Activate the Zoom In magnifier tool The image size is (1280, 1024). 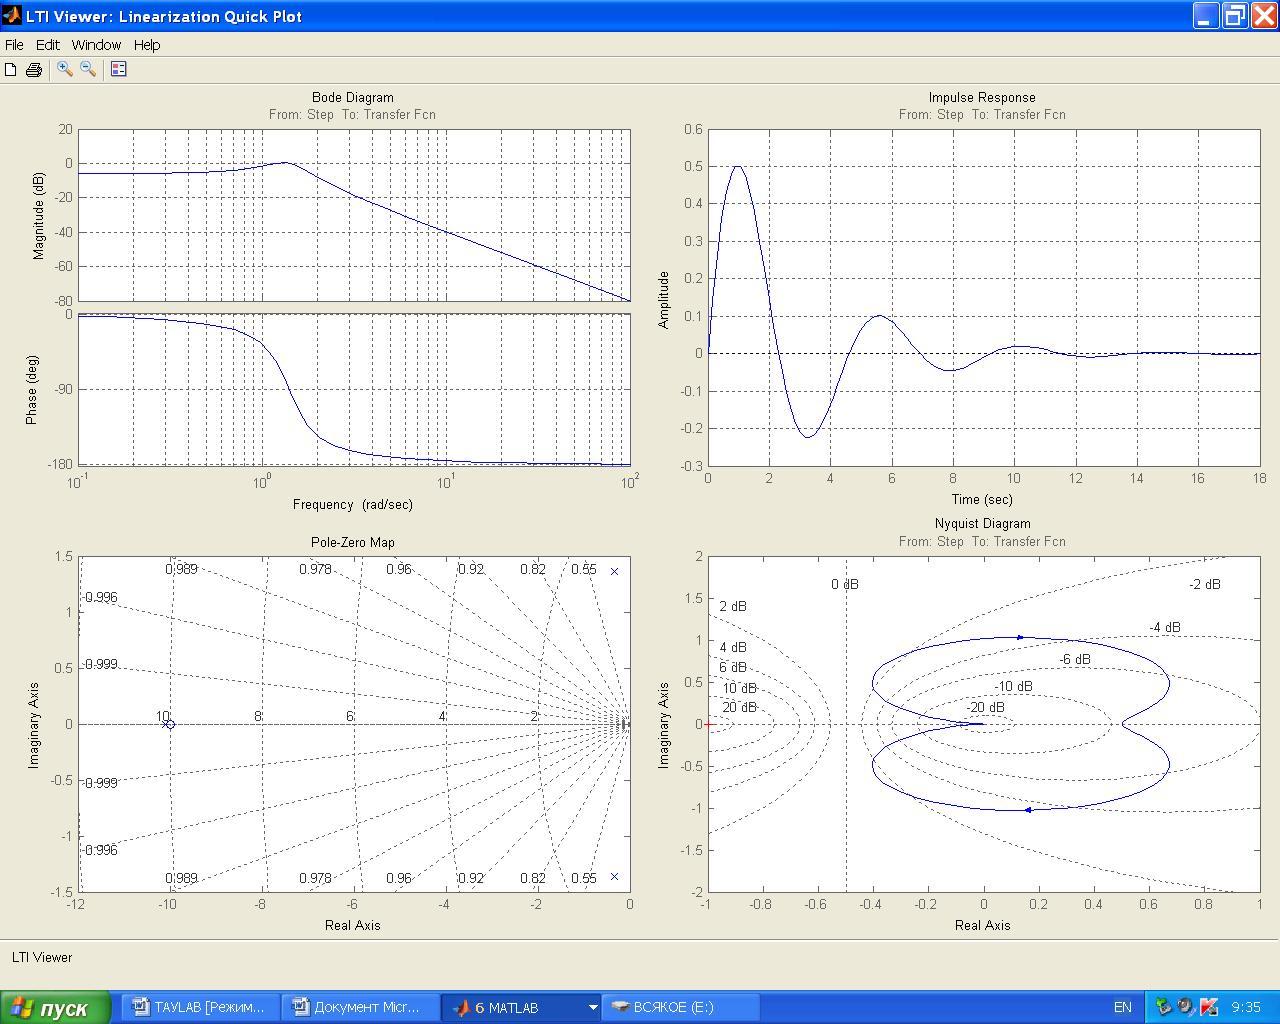click(x=65, y=69)
